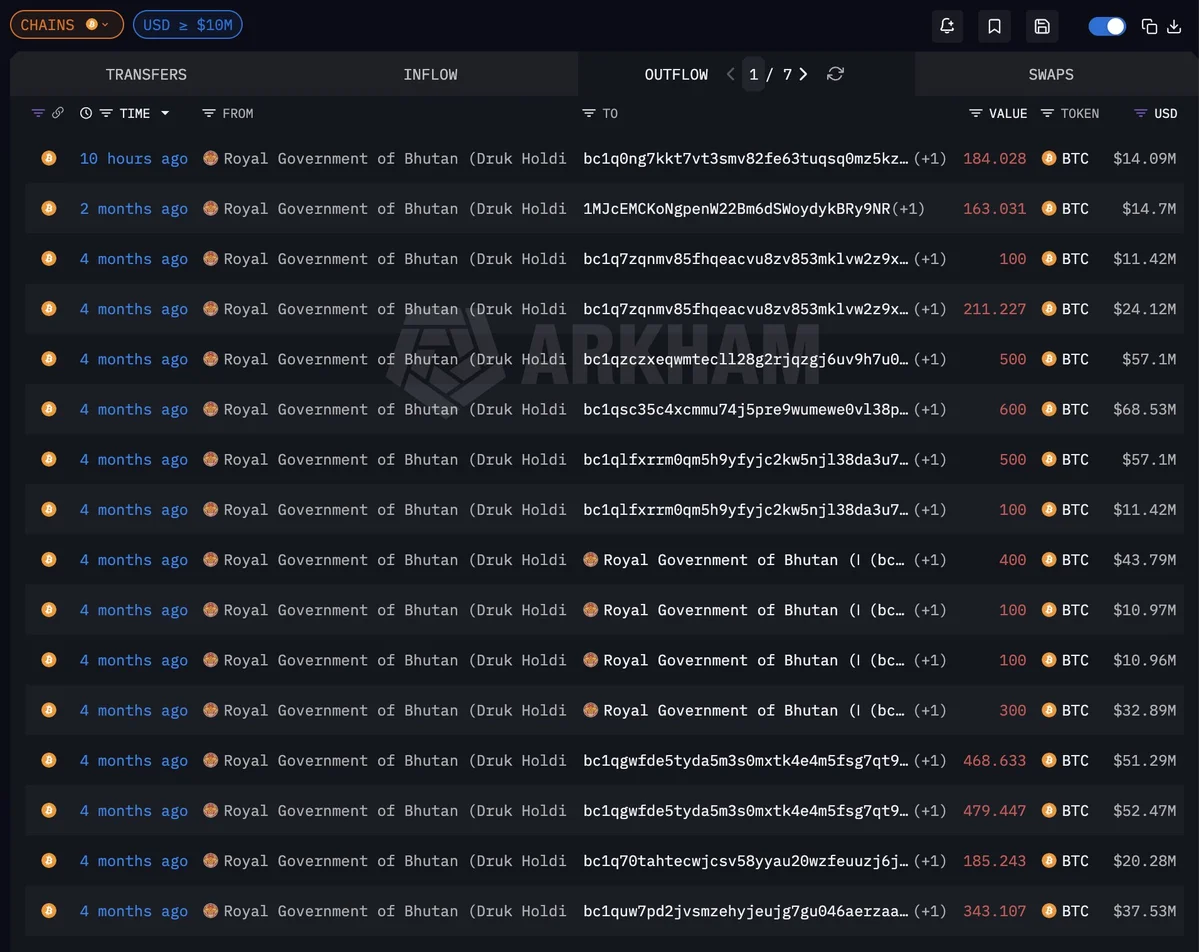Click the page number 1 input field

[x=754, y=74]
